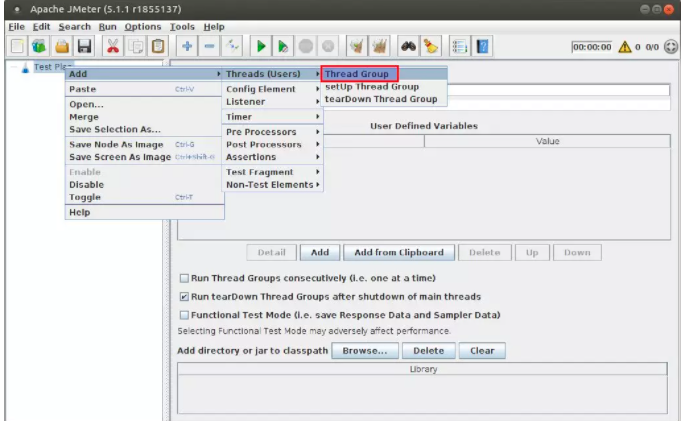The width and height of the screenshot is (682, 422).
Task: Click the classpath Clear button
Action: (x=482, y=351)
